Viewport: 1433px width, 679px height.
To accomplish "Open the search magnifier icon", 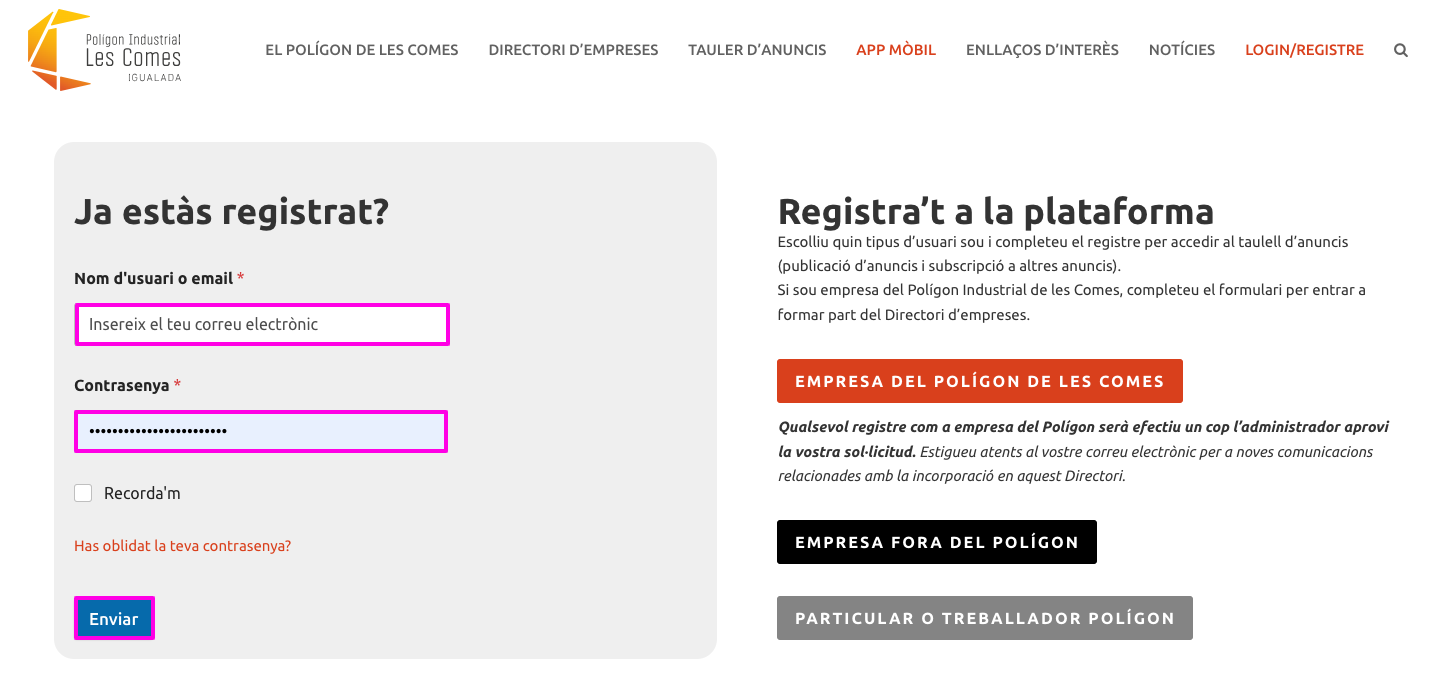I will point(1401,50).
